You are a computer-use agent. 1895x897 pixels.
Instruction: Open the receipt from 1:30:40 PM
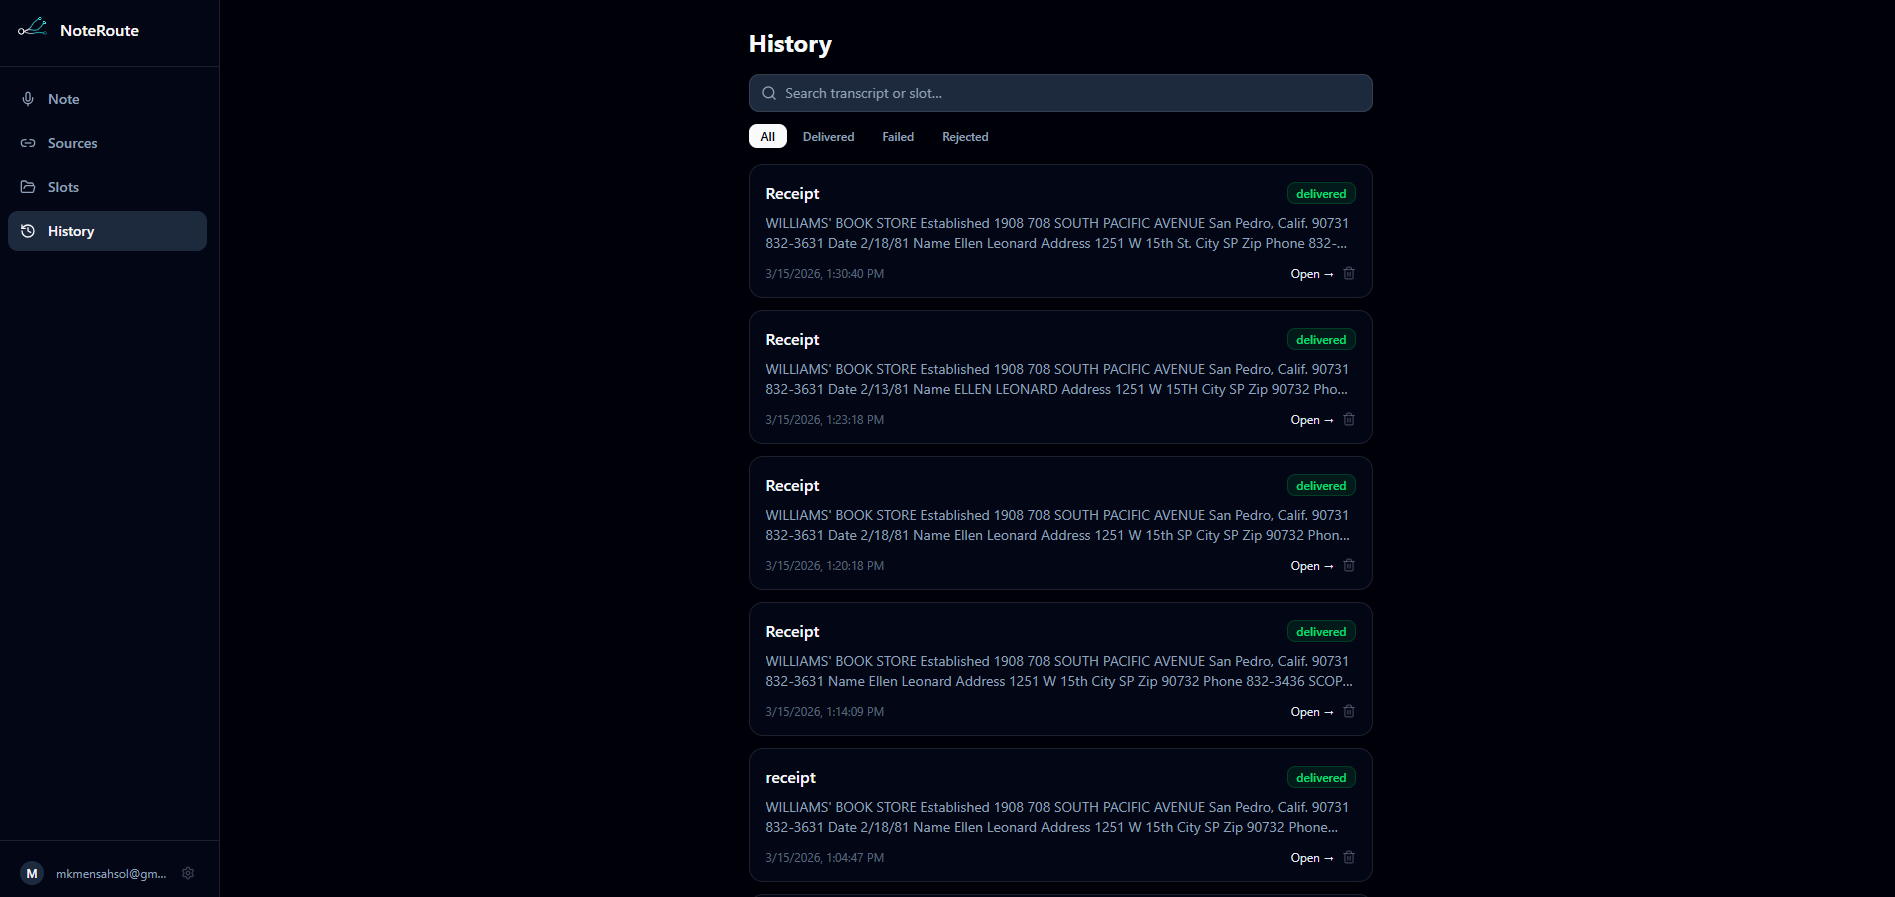click(x=1312, y=274)
